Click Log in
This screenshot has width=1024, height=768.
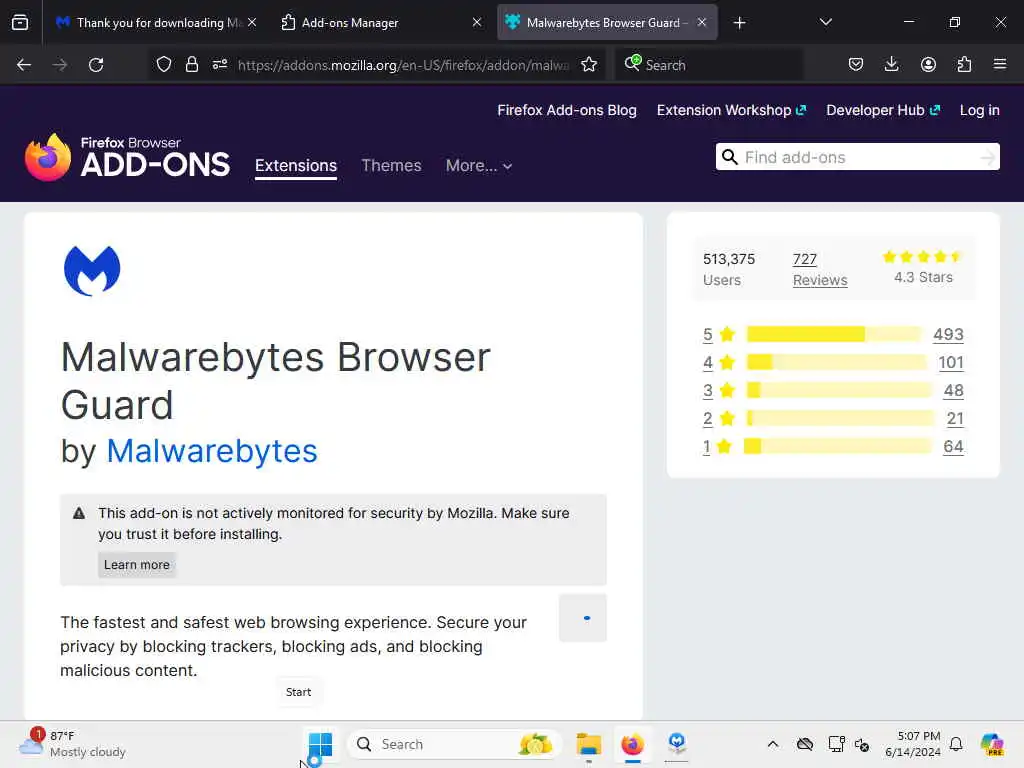(x=980, y=110)
